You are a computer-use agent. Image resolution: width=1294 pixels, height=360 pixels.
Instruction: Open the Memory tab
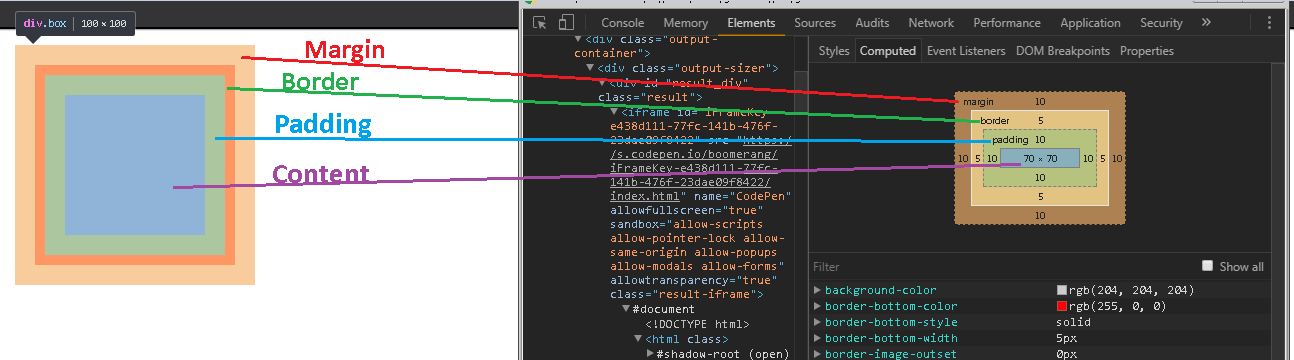coord(685,23)
